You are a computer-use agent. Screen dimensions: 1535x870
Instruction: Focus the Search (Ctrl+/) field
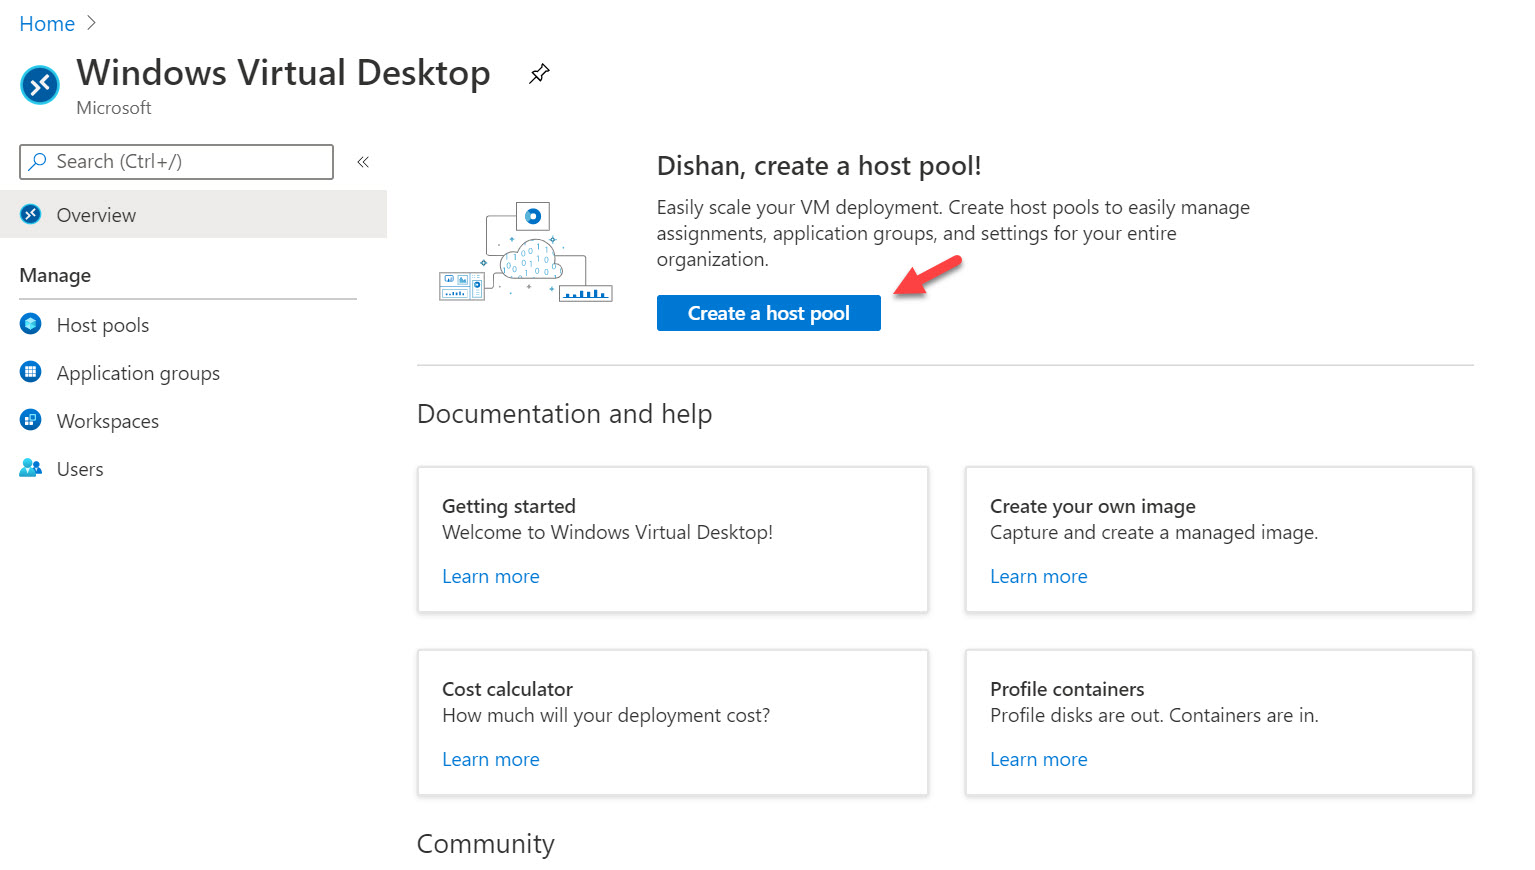click(x=176, y=161)
